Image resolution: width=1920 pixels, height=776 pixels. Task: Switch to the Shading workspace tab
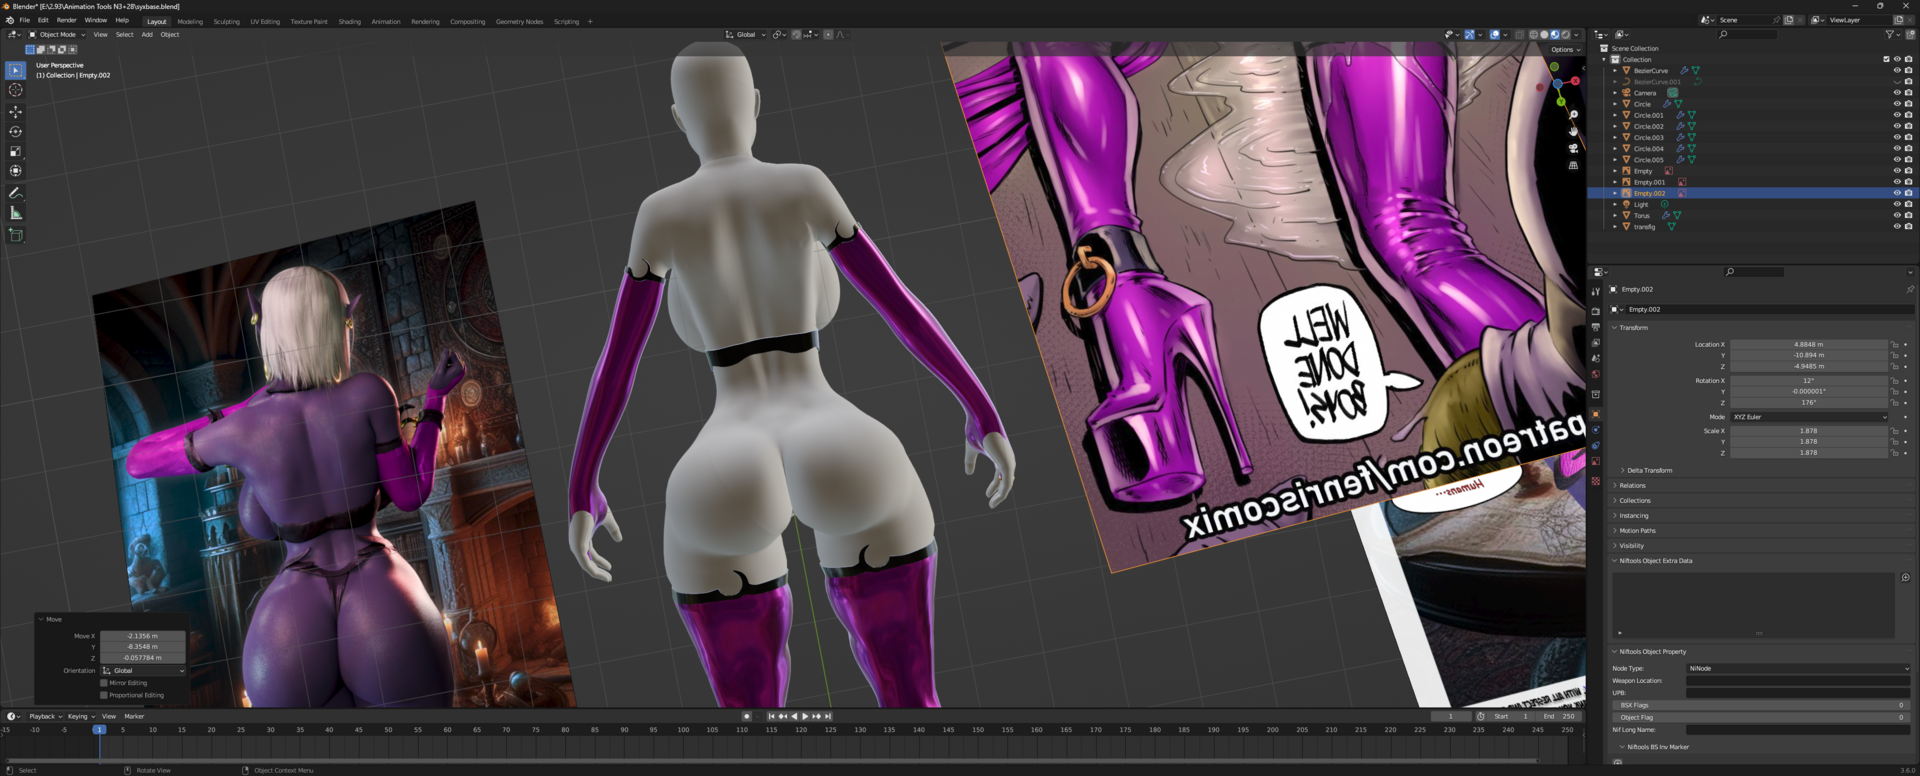click(349, 21)
